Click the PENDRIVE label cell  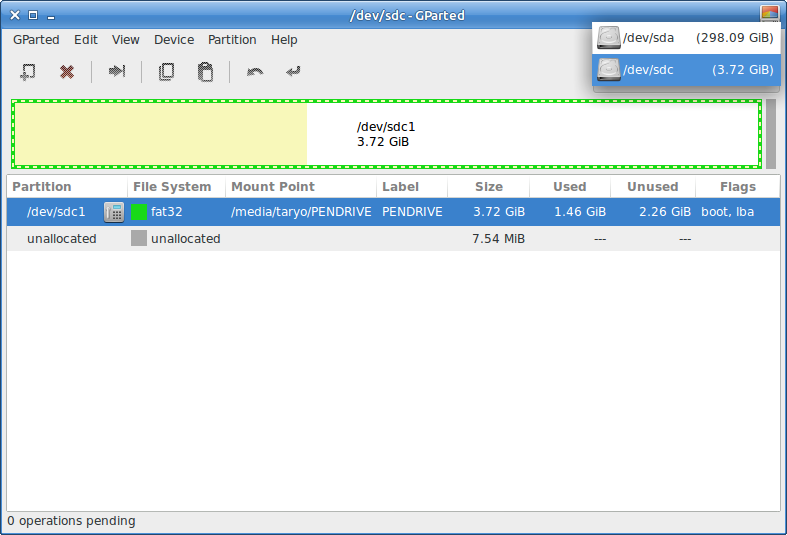412,212
